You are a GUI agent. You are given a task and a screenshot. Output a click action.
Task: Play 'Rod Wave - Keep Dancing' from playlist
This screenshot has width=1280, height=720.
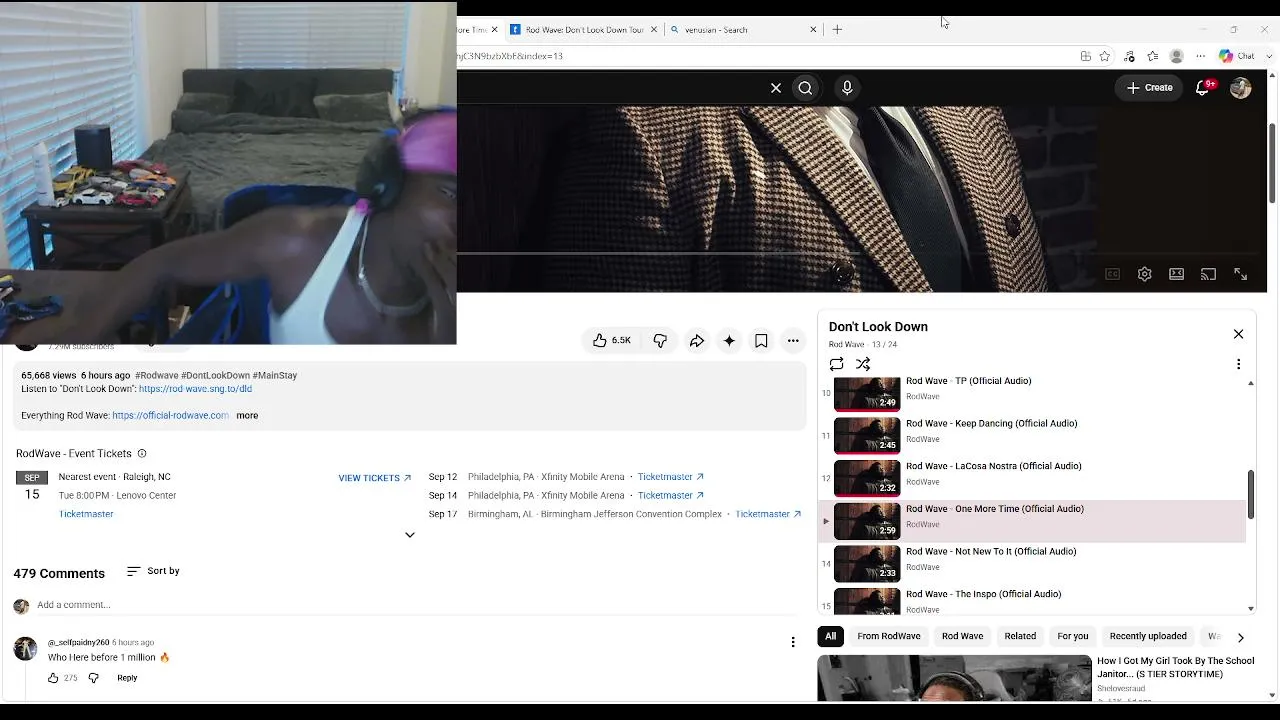point(1032,435)
